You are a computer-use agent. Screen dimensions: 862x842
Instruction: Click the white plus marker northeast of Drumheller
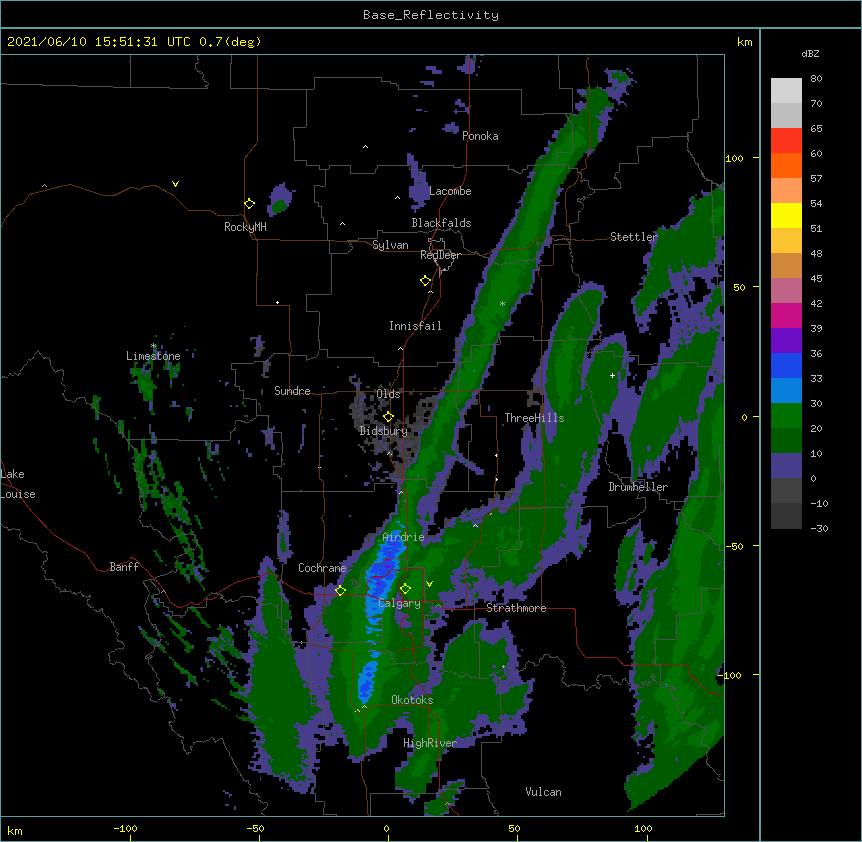[x=612, y=375]
